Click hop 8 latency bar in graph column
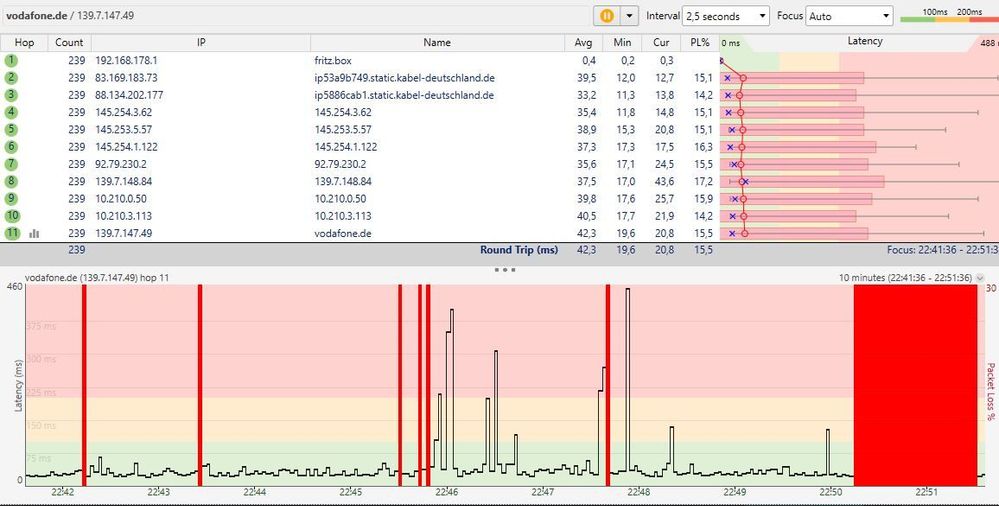Screen dimensions: 999x506 point(803,181)
